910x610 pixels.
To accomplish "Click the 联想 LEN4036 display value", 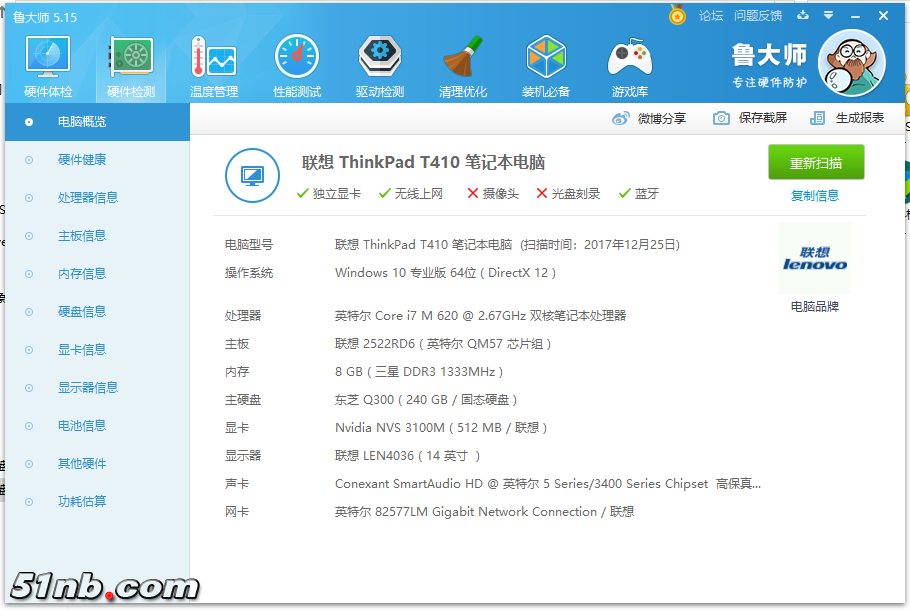I will click(407, 456).
